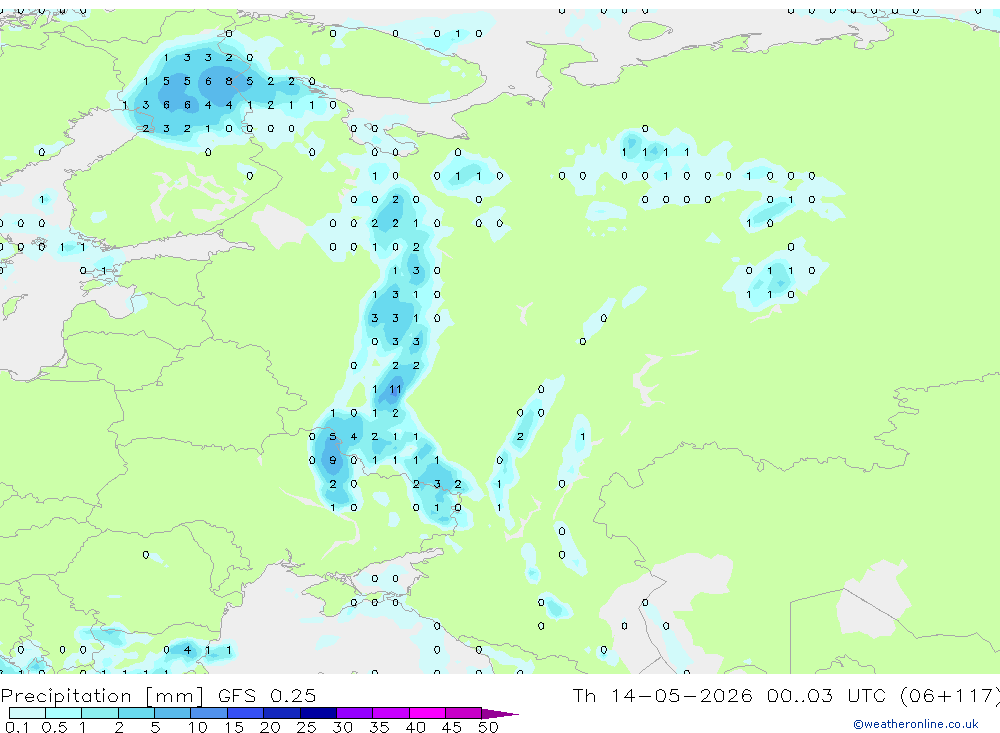The width and height of the screenshot is (1000, 733).
Task: Click the legend label '0.1'
Action: tap(17, 727)
